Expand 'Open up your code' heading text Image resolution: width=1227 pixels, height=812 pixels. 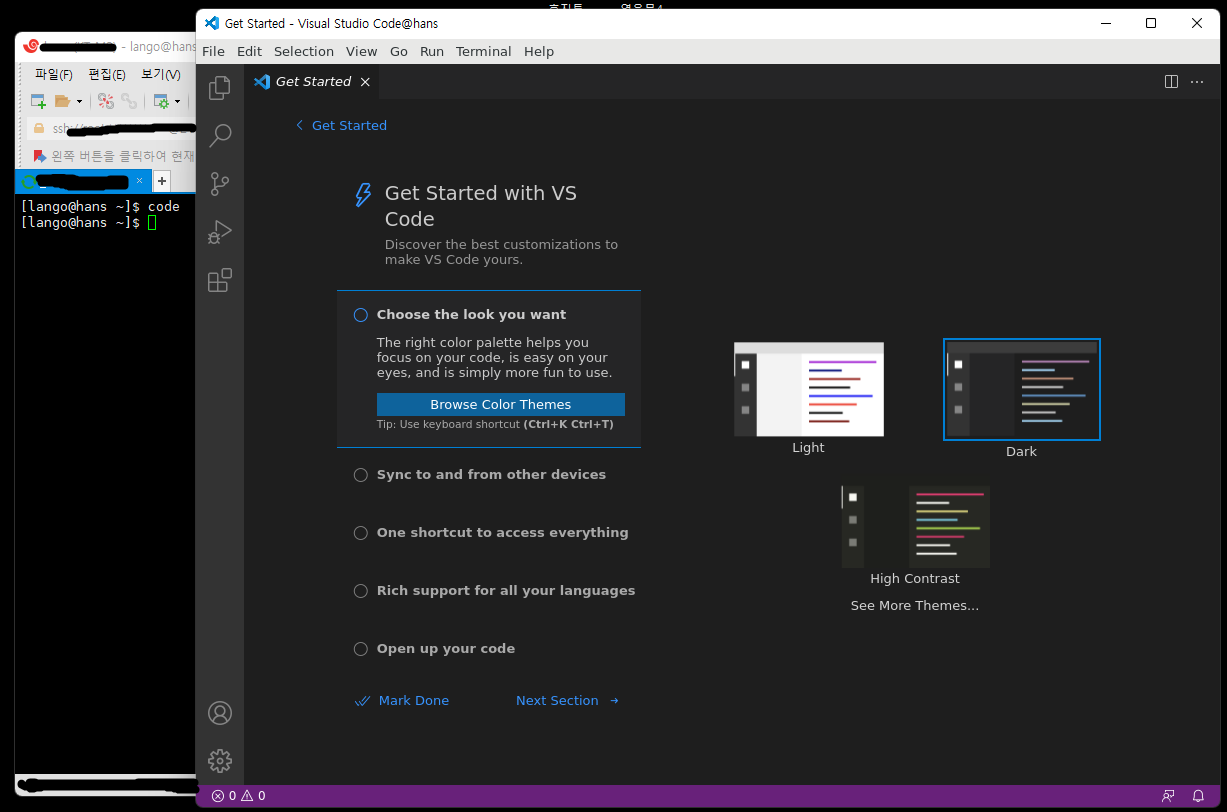click(446, 649)
